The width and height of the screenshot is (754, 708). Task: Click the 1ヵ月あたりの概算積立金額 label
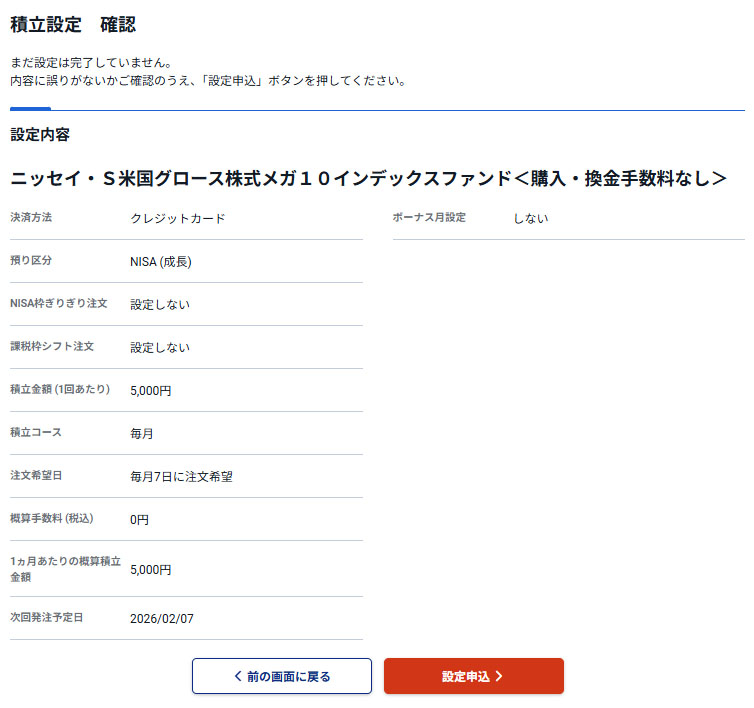coord(65,569)
